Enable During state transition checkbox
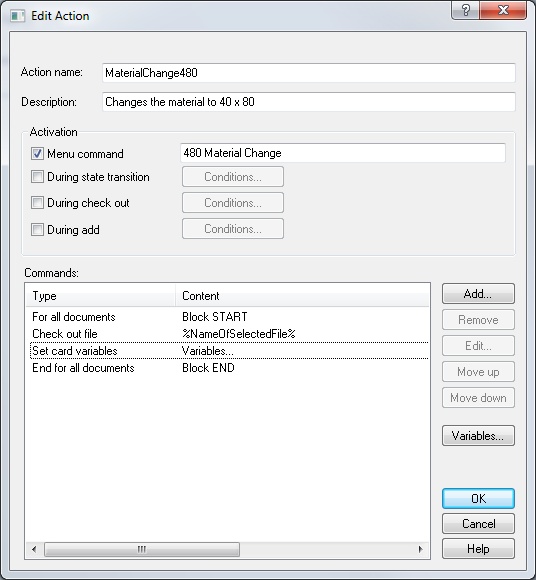The width and height of the screenshot is (536, 580). (37, 177)
